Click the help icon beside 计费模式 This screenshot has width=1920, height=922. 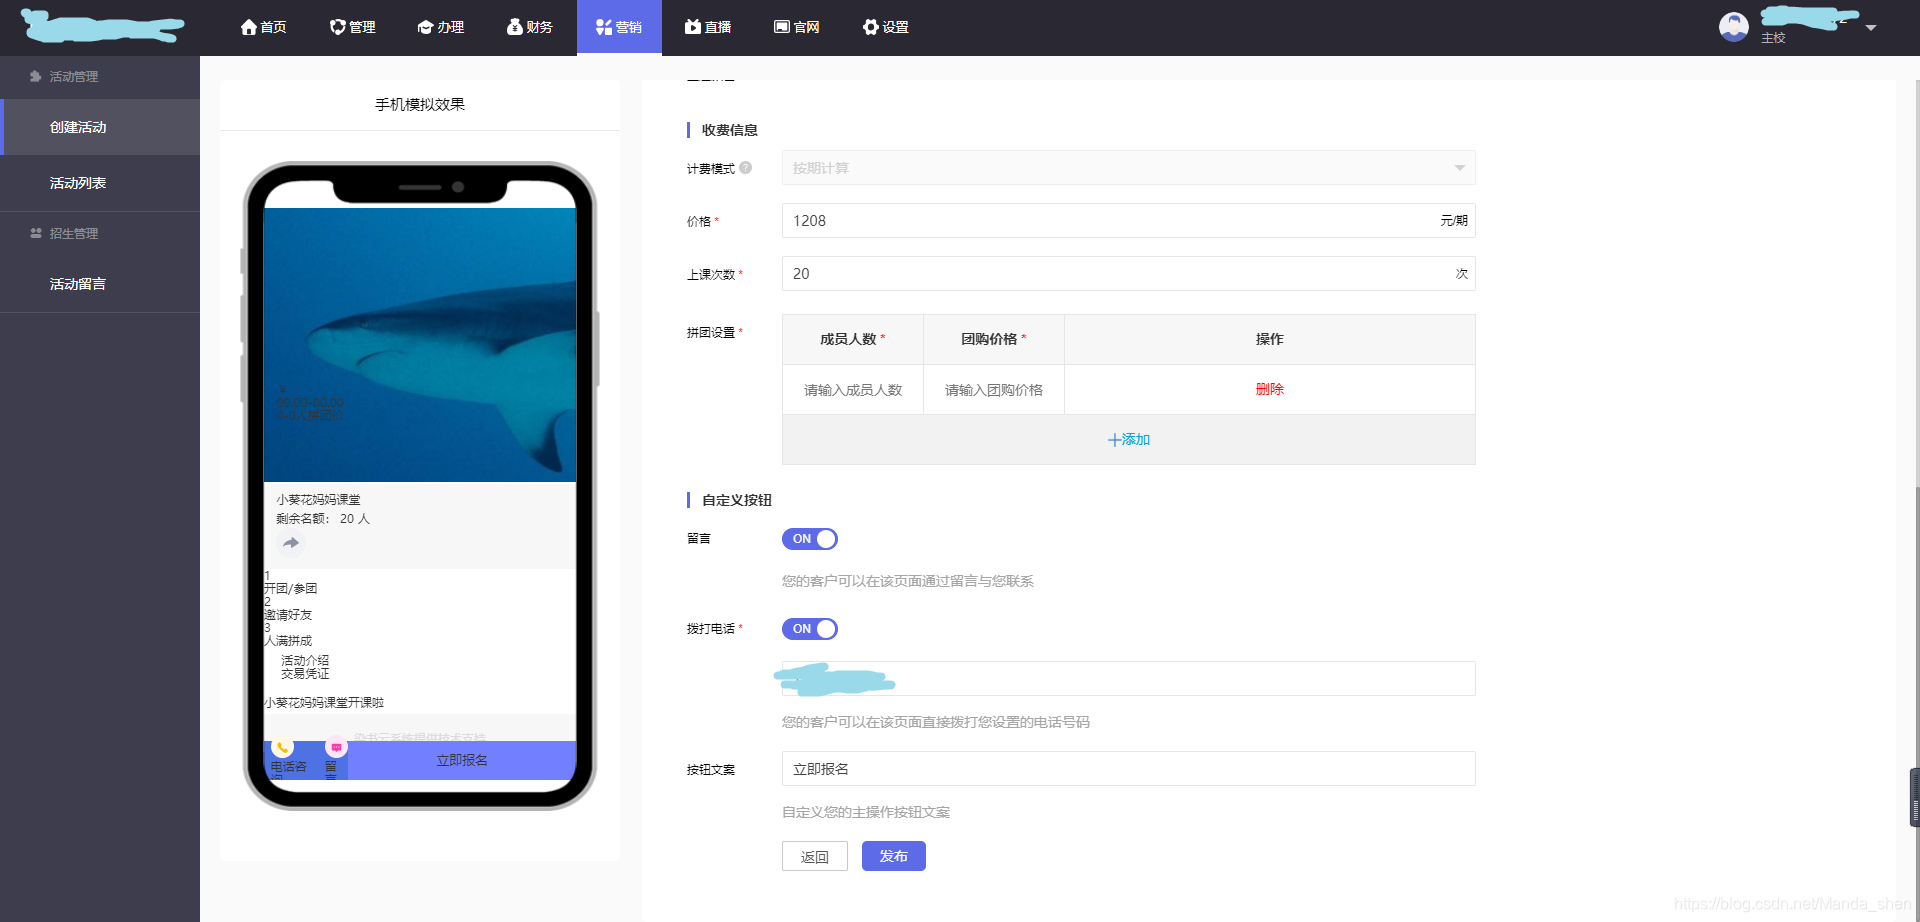click(x=748, y=168)
